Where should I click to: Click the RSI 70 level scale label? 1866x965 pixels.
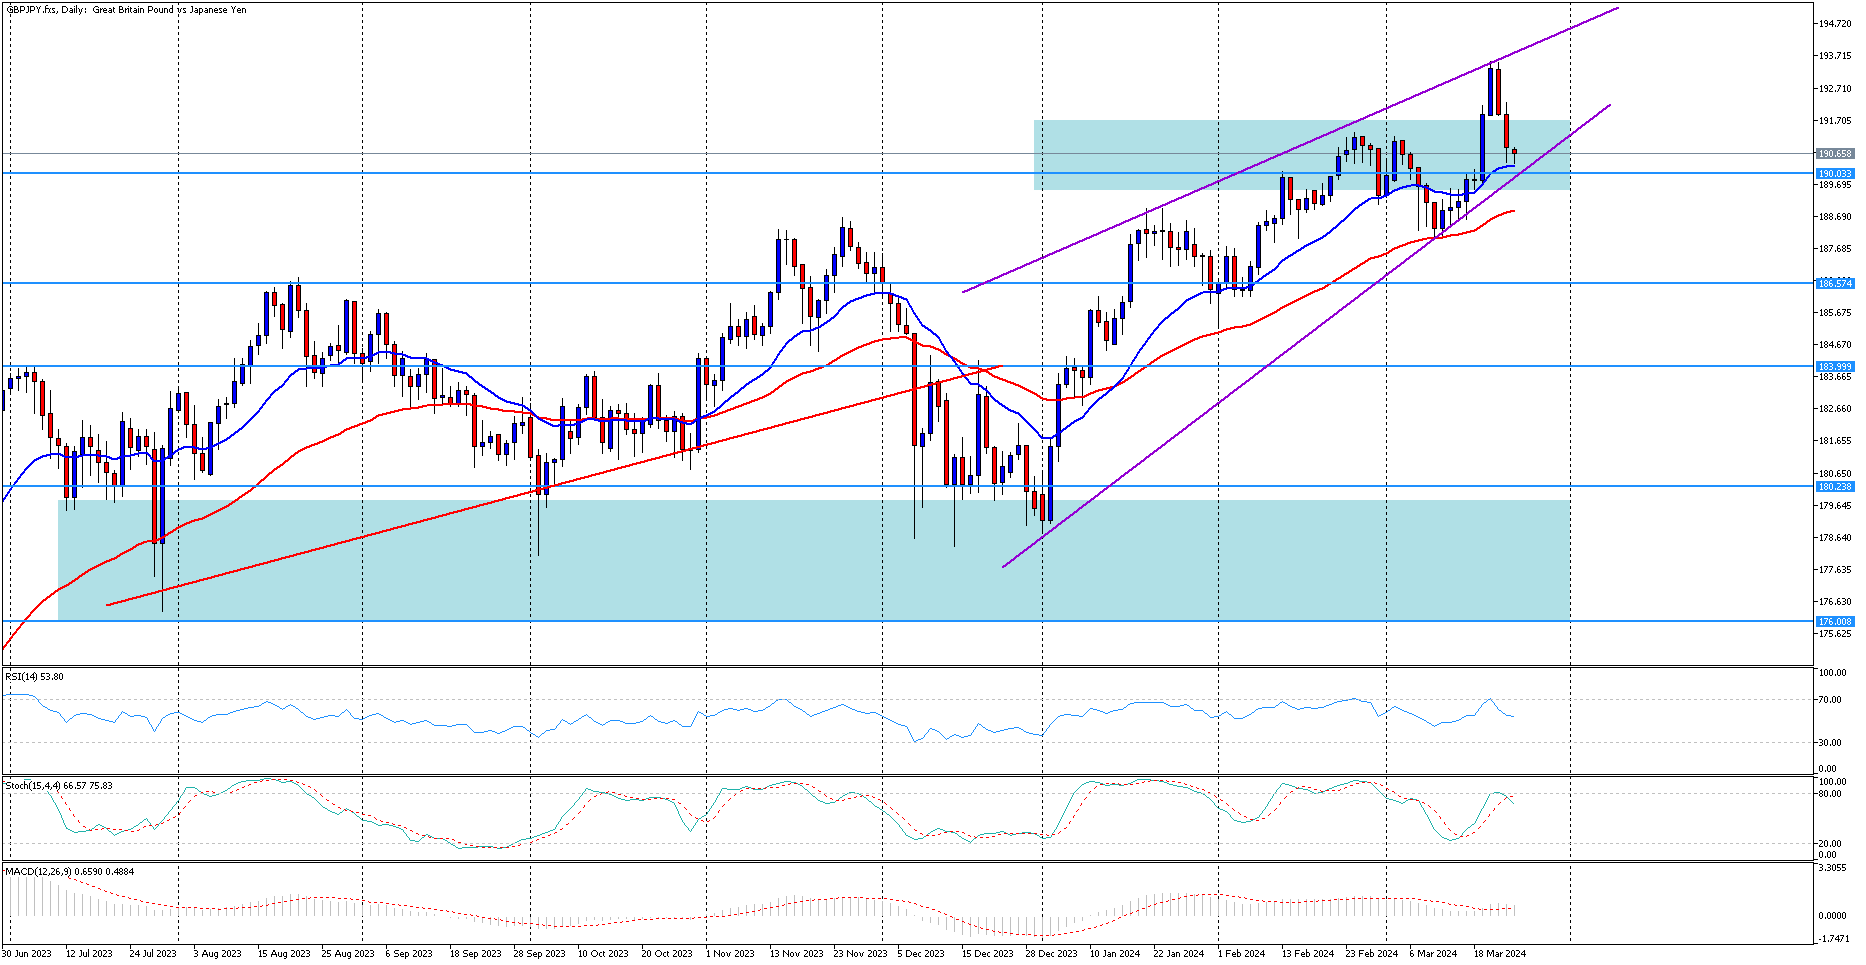[x=1830, y=700]
